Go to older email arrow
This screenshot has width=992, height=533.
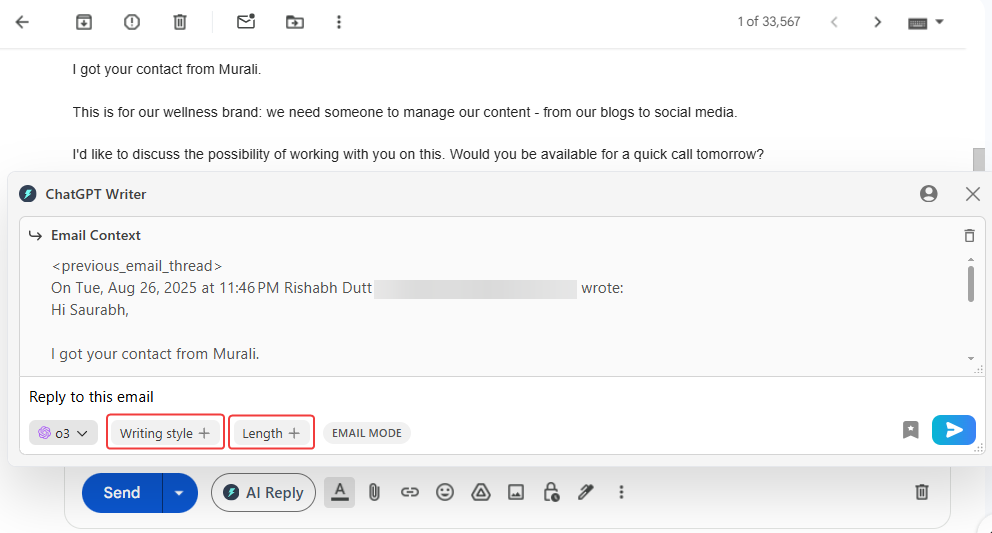(877, 22)
